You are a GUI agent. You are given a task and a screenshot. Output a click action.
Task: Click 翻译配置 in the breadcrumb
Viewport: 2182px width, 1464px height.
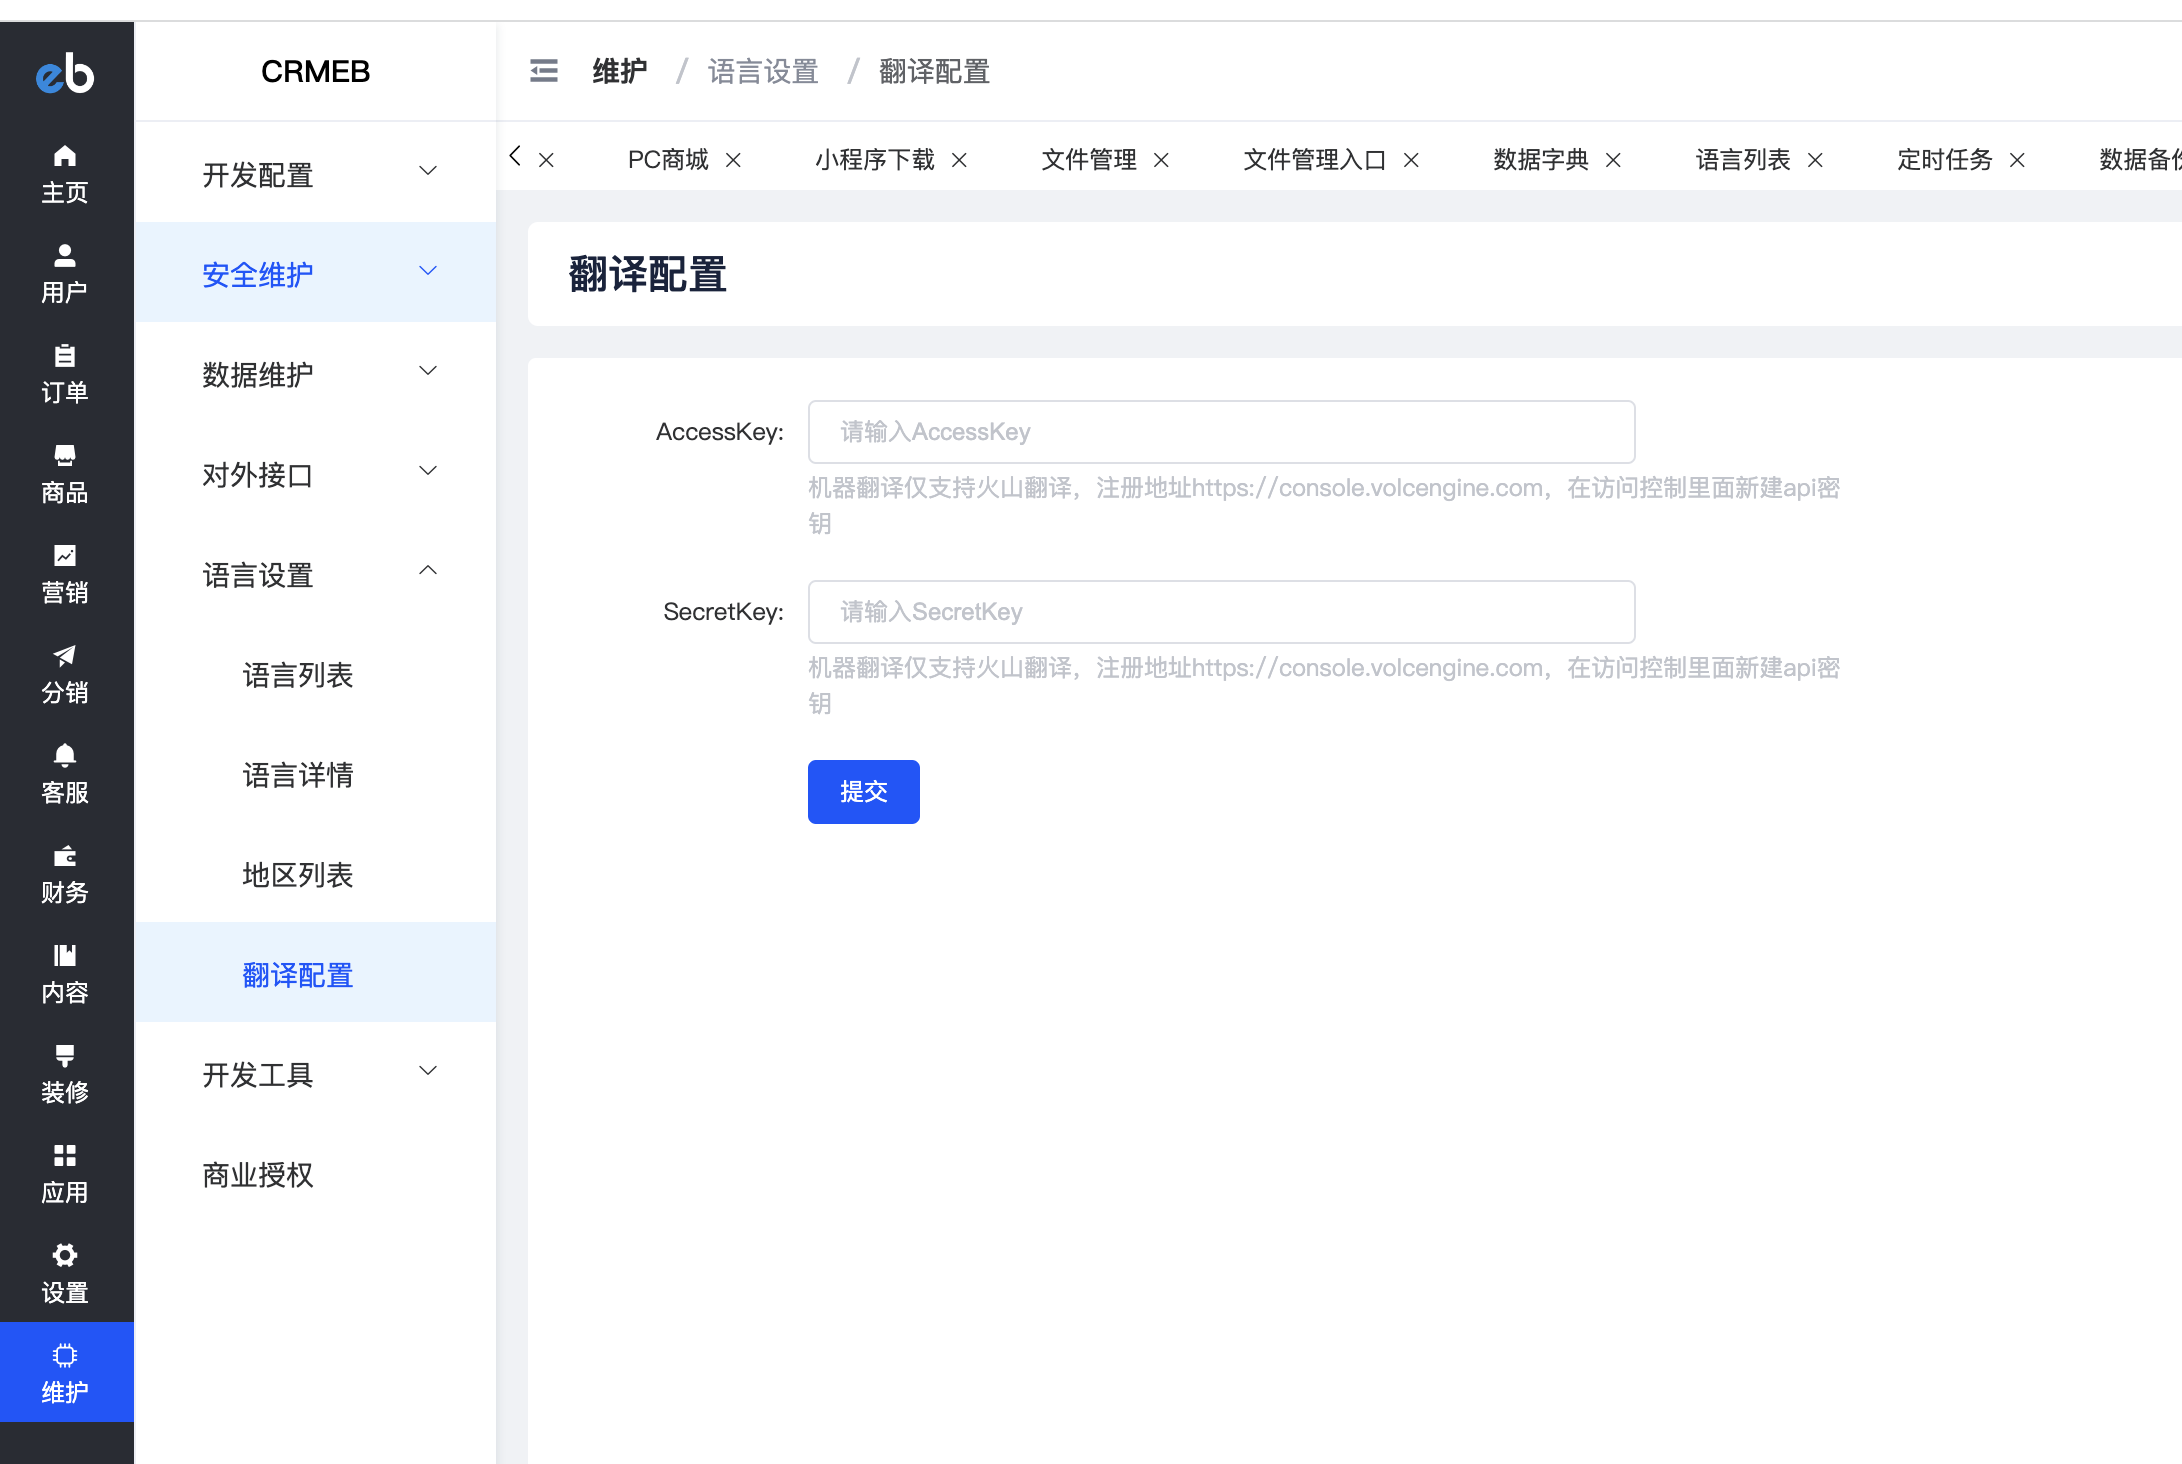pos(935,71)
